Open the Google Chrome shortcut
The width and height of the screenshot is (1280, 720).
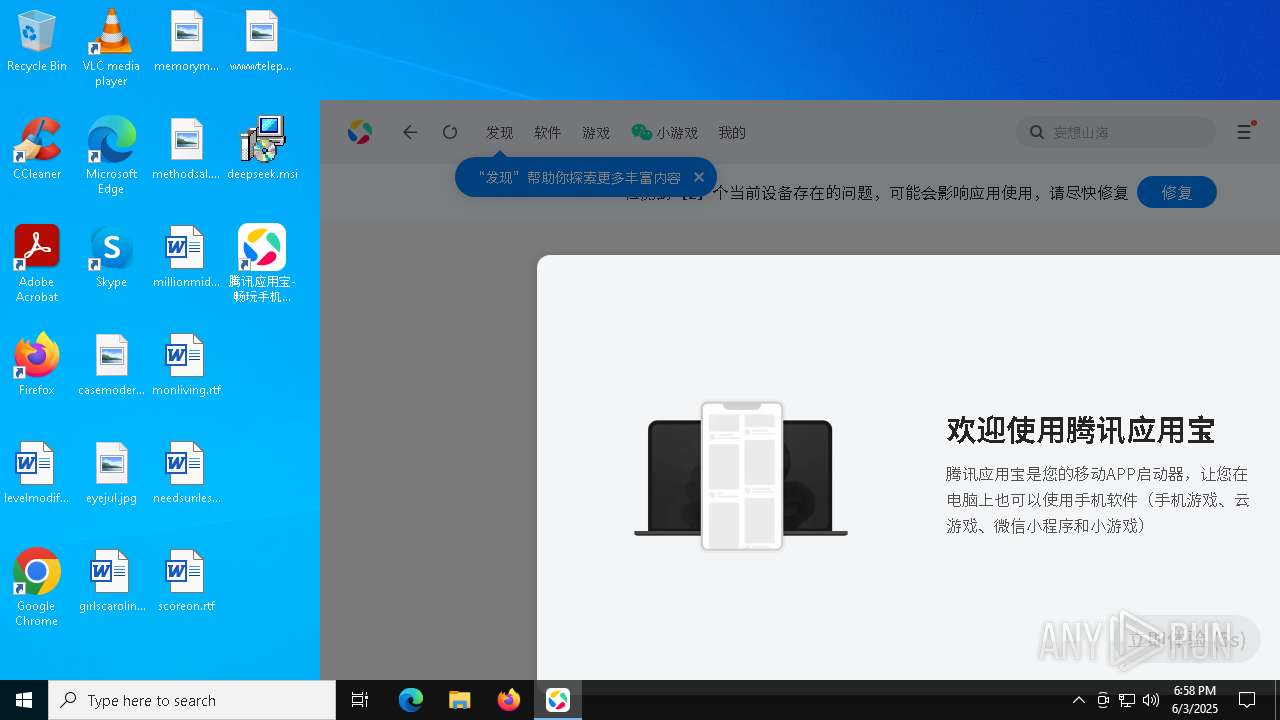(37, 587)
